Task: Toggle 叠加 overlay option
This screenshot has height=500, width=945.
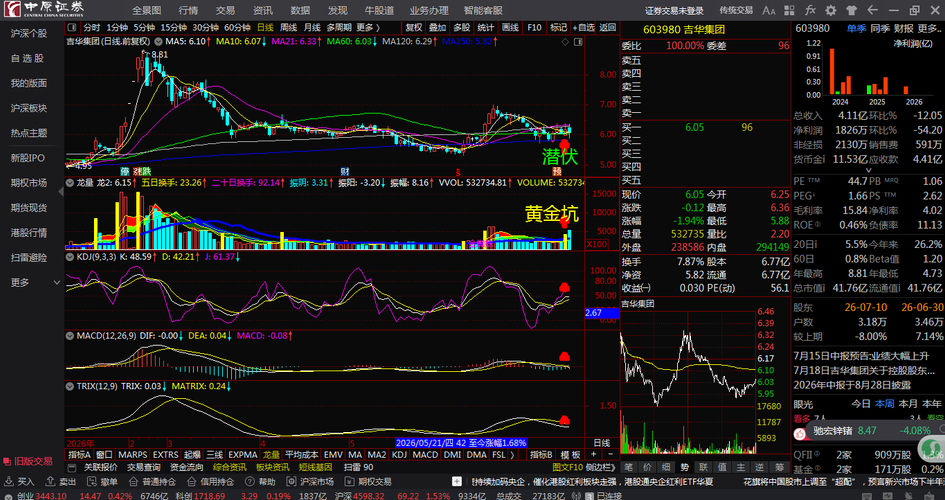Action: tap(438, 28)
